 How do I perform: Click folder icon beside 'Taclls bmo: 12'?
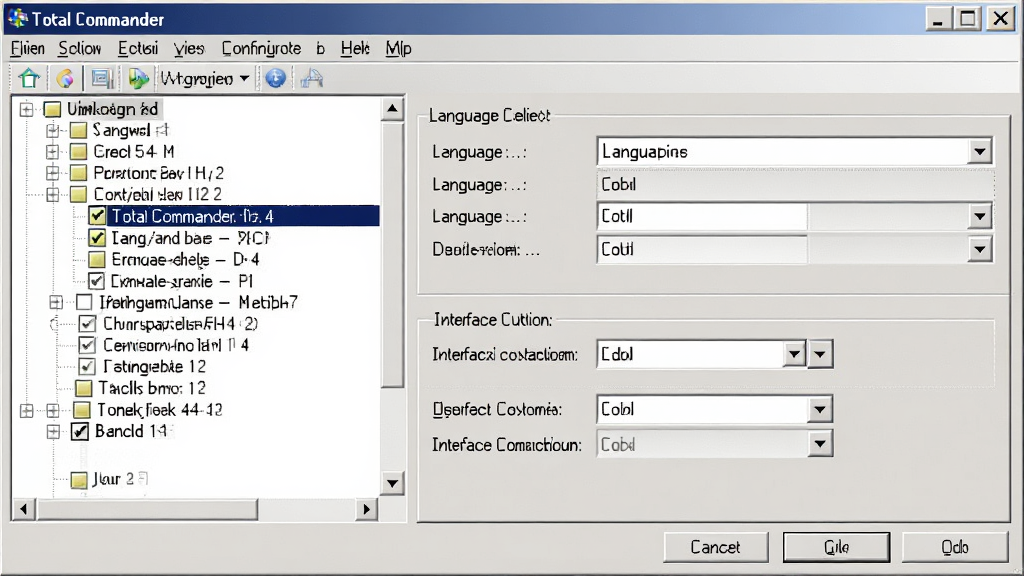(x=84, y=389)
